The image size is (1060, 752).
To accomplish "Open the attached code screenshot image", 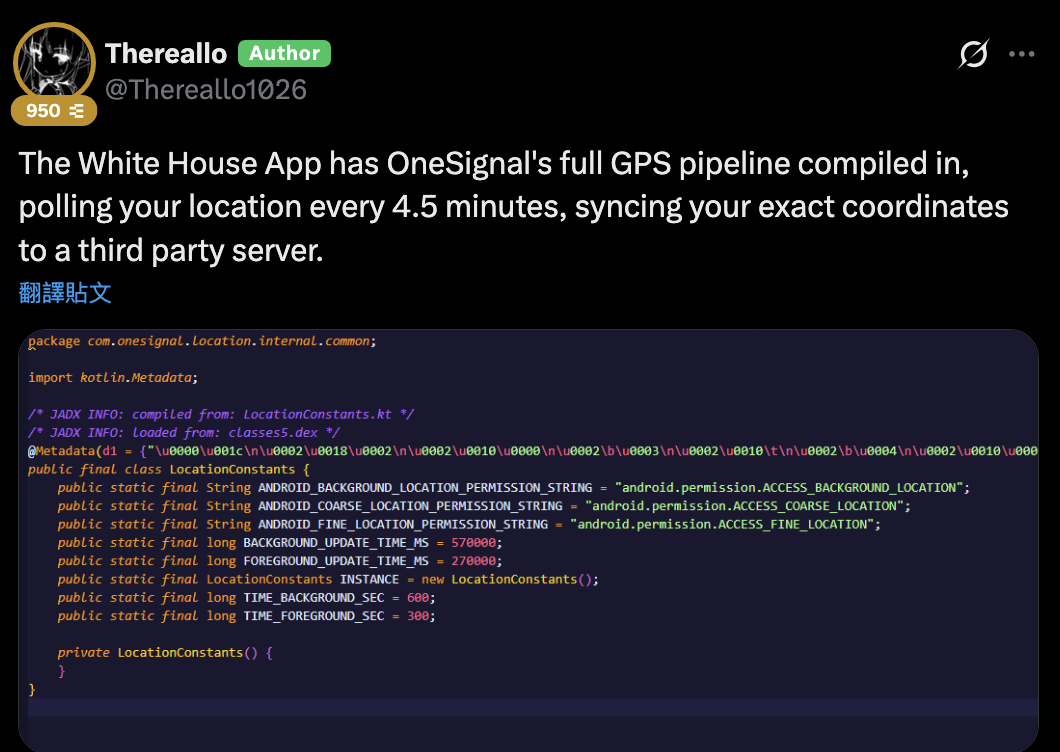I will click(x=528, y=540).
